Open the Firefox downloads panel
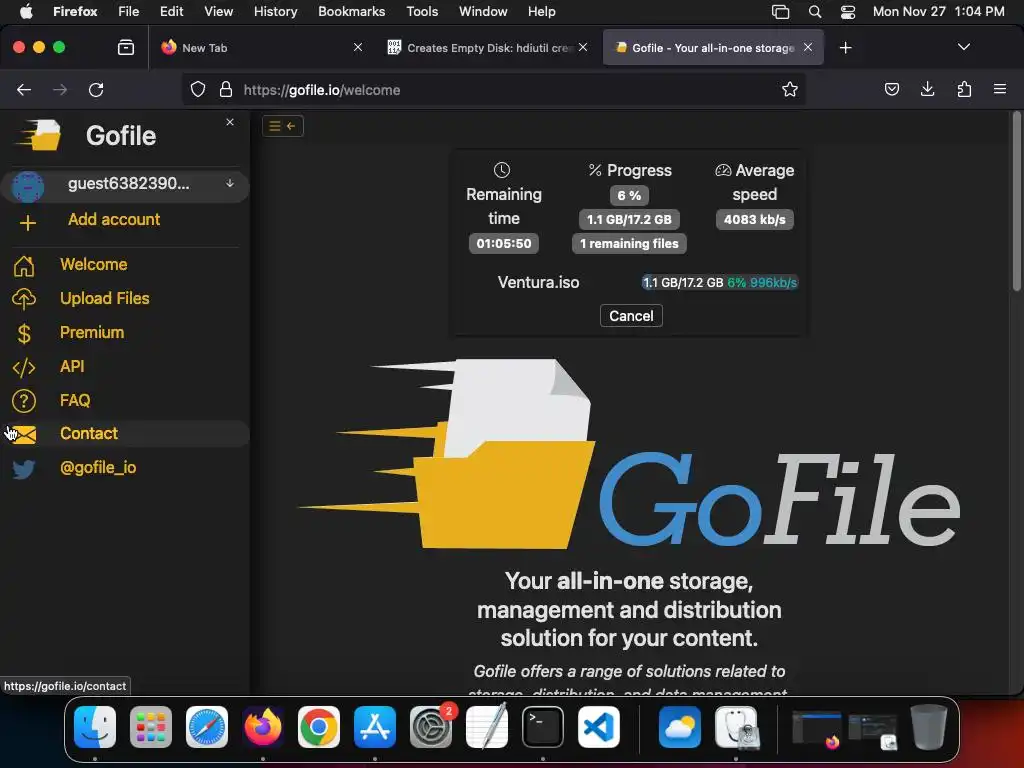 pos(927,89)
